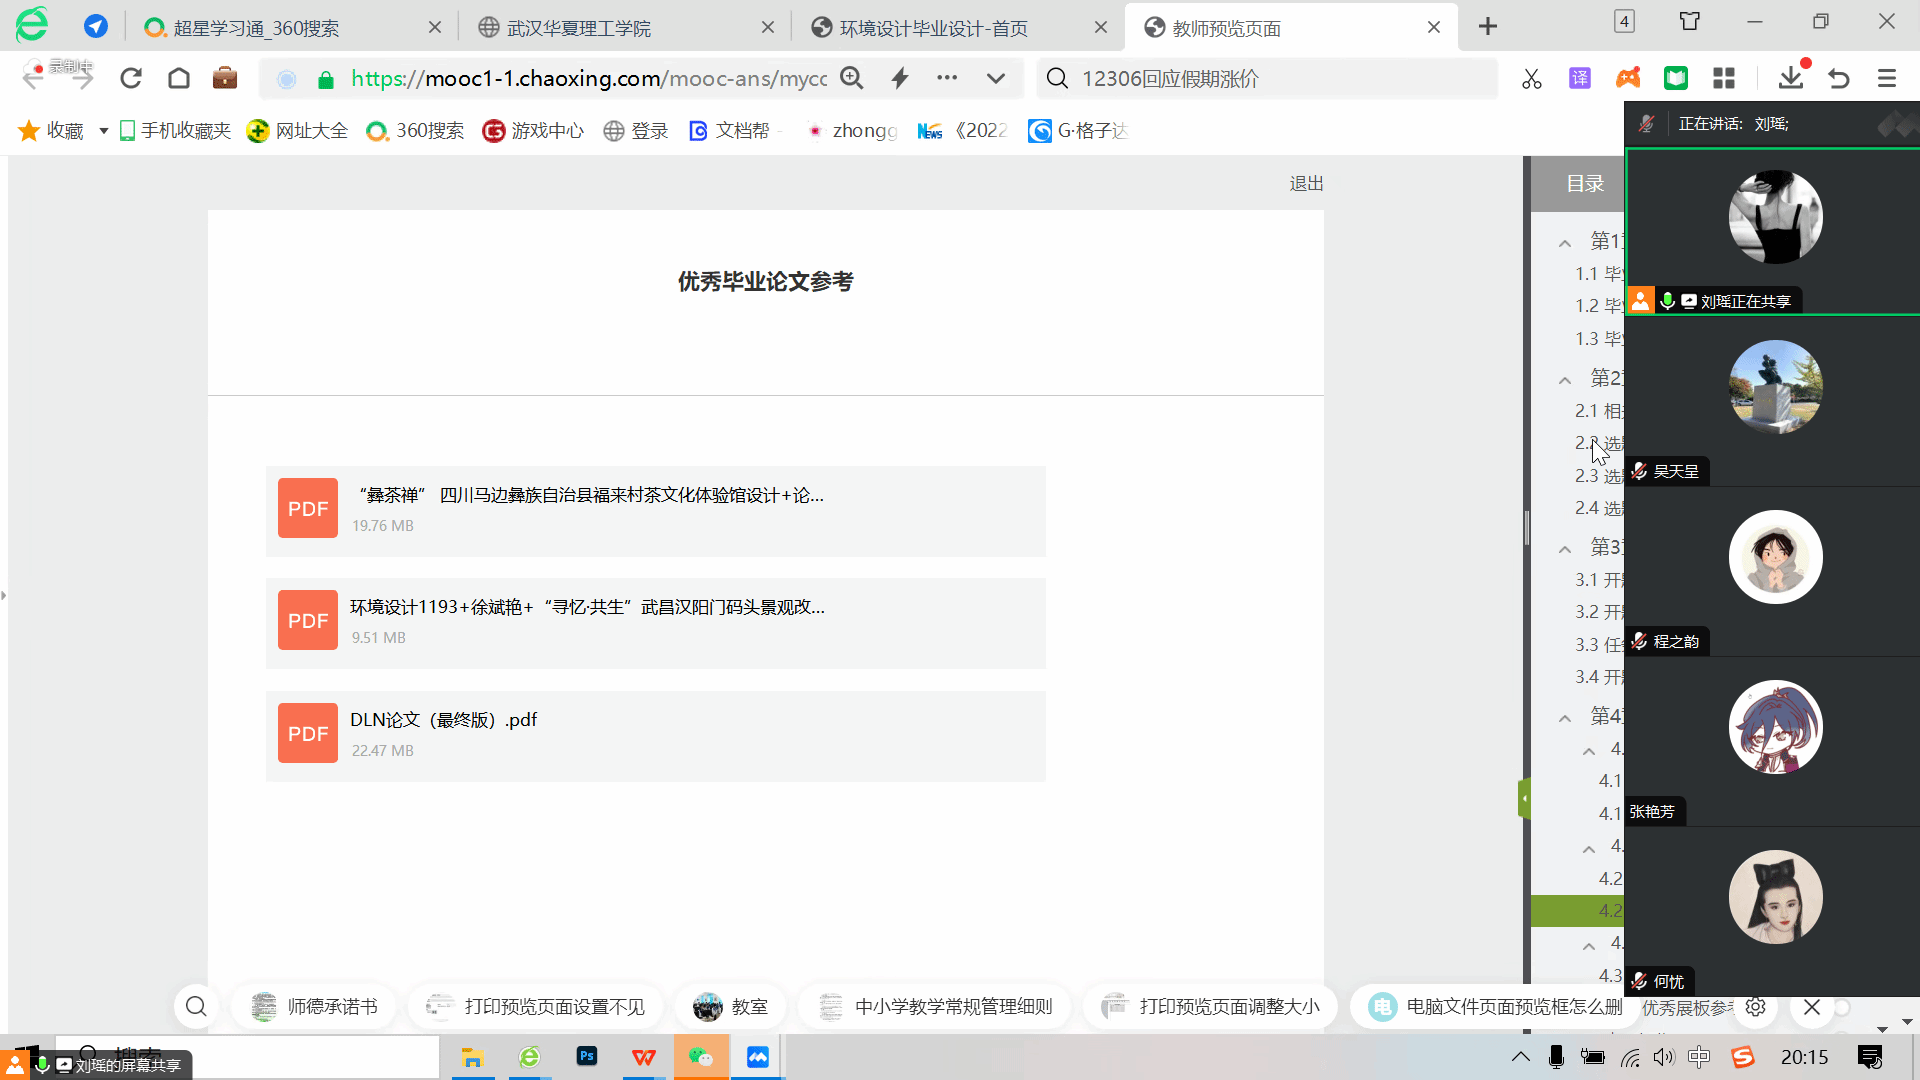Screen dimensions: 1920x1080
Task: Toggle the taskbar microphone icon
Action: click(x=1556, y=1057)
